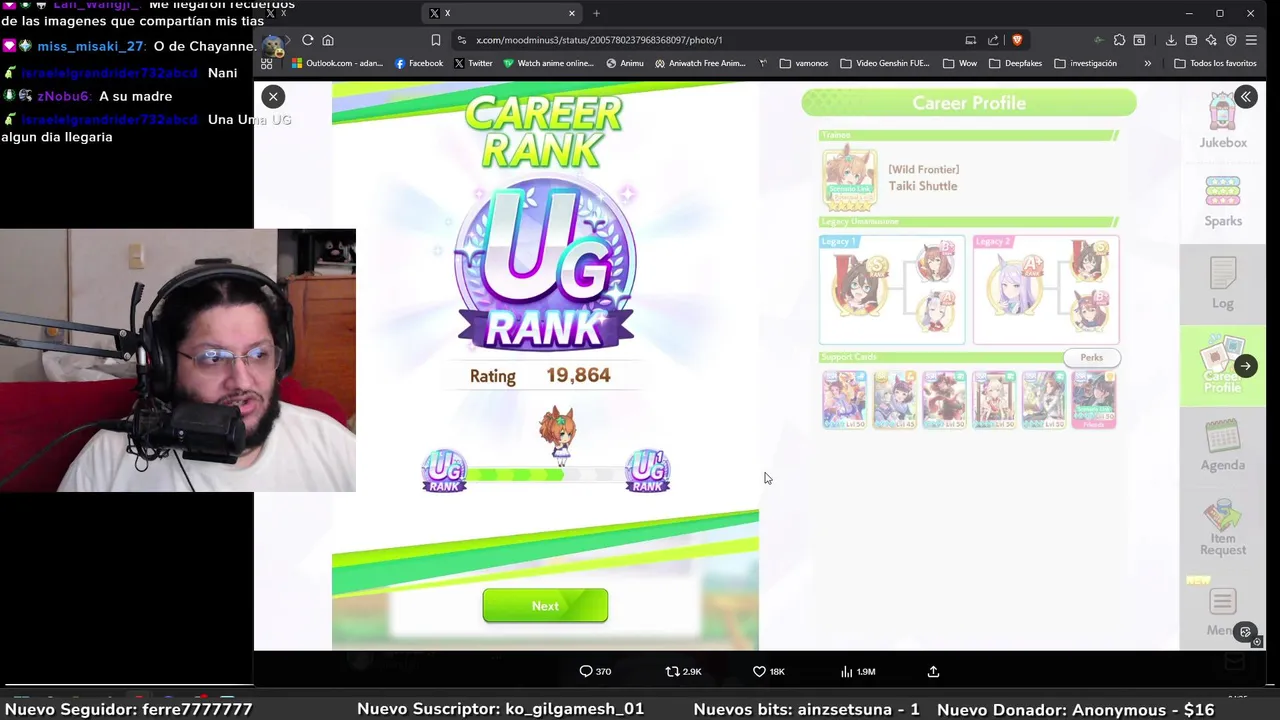This screenshot has height=720, width=1280.
Task: Collapse the side panel with double chevron
Action: coord(1246,96)
